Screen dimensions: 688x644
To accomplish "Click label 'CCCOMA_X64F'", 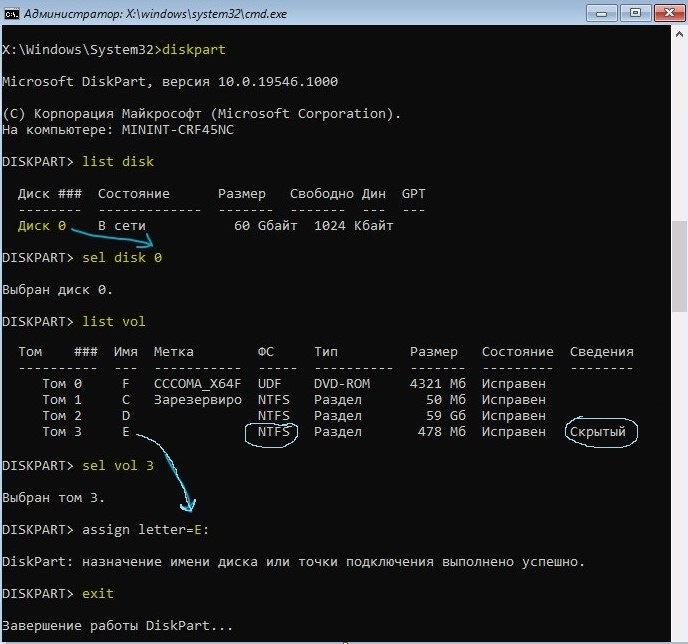I will 197,384.
